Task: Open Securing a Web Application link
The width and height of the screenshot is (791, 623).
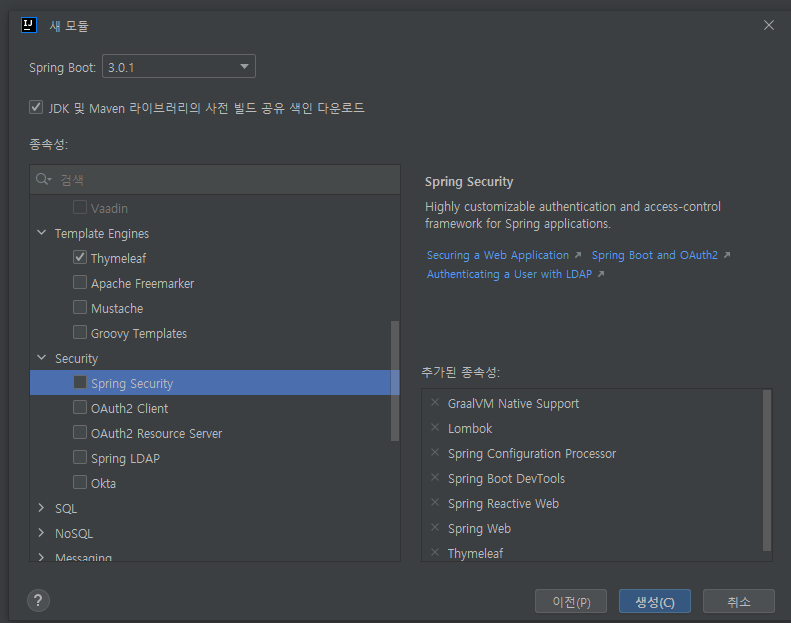Action: point(498,255)
